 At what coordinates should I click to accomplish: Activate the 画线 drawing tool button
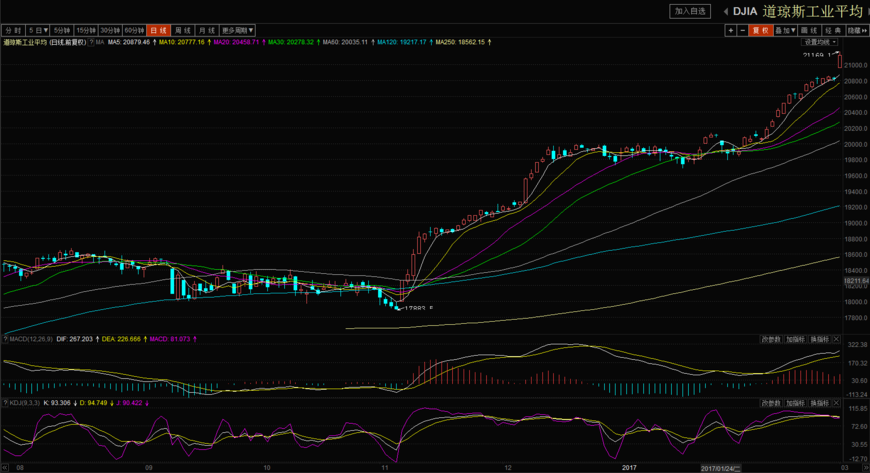[810, 31]
